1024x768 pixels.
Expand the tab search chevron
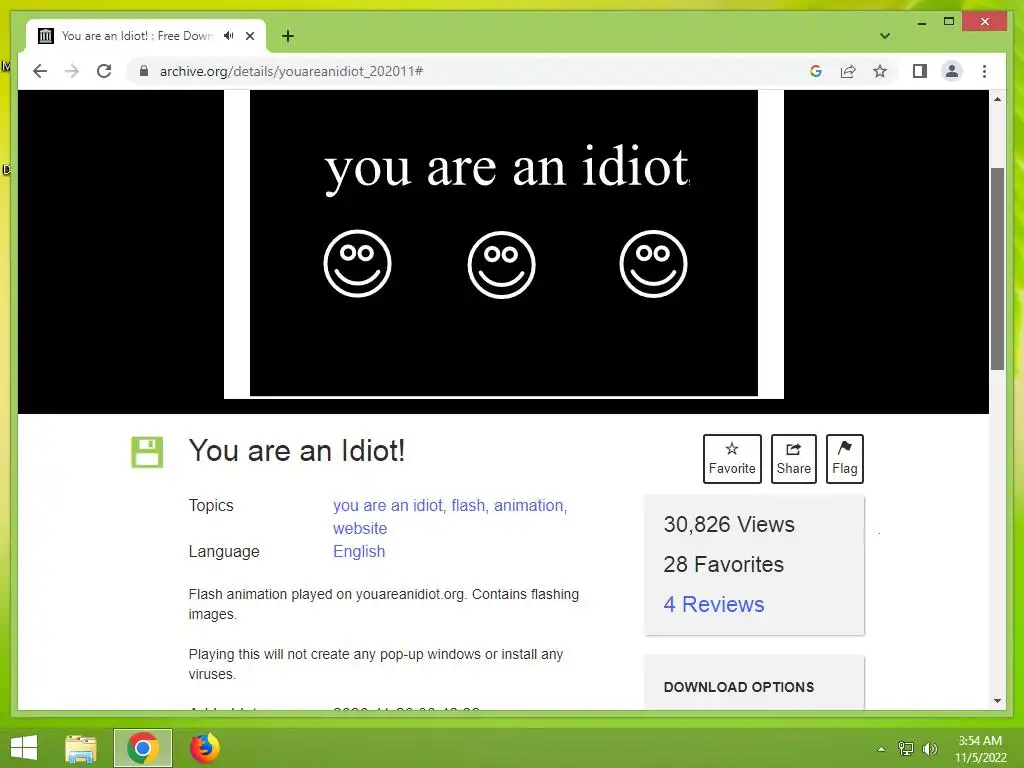885,36
